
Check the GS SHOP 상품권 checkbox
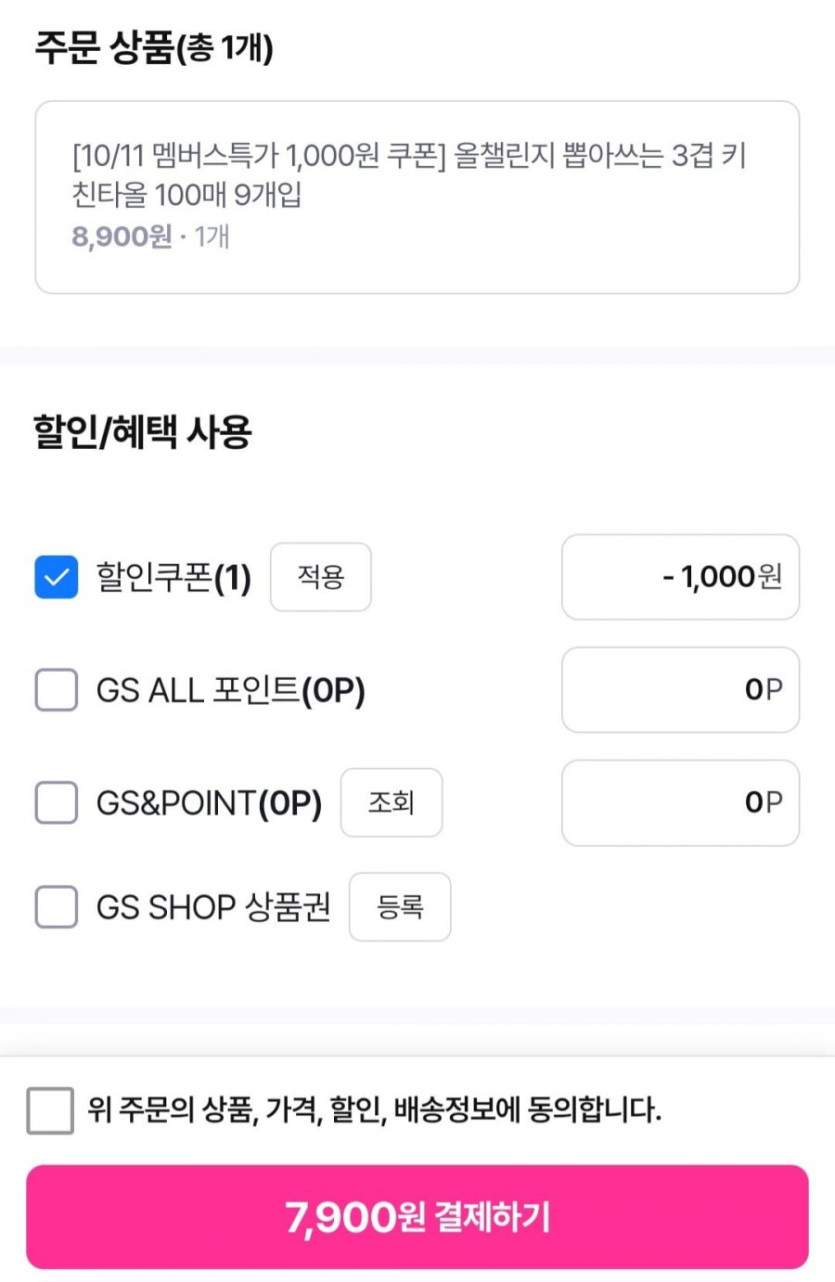pos(56,907)
